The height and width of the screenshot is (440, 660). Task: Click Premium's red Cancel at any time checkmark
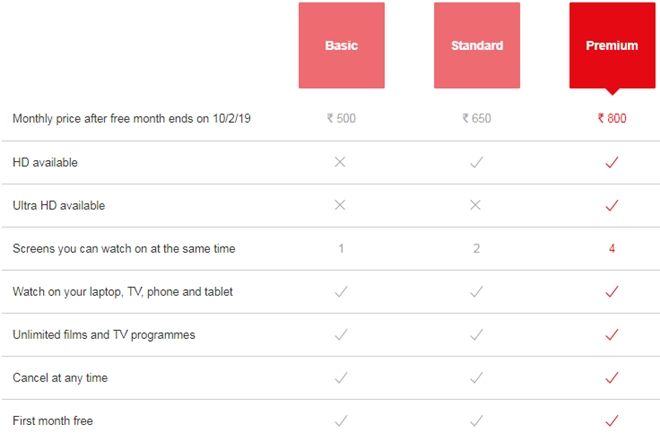612,378
